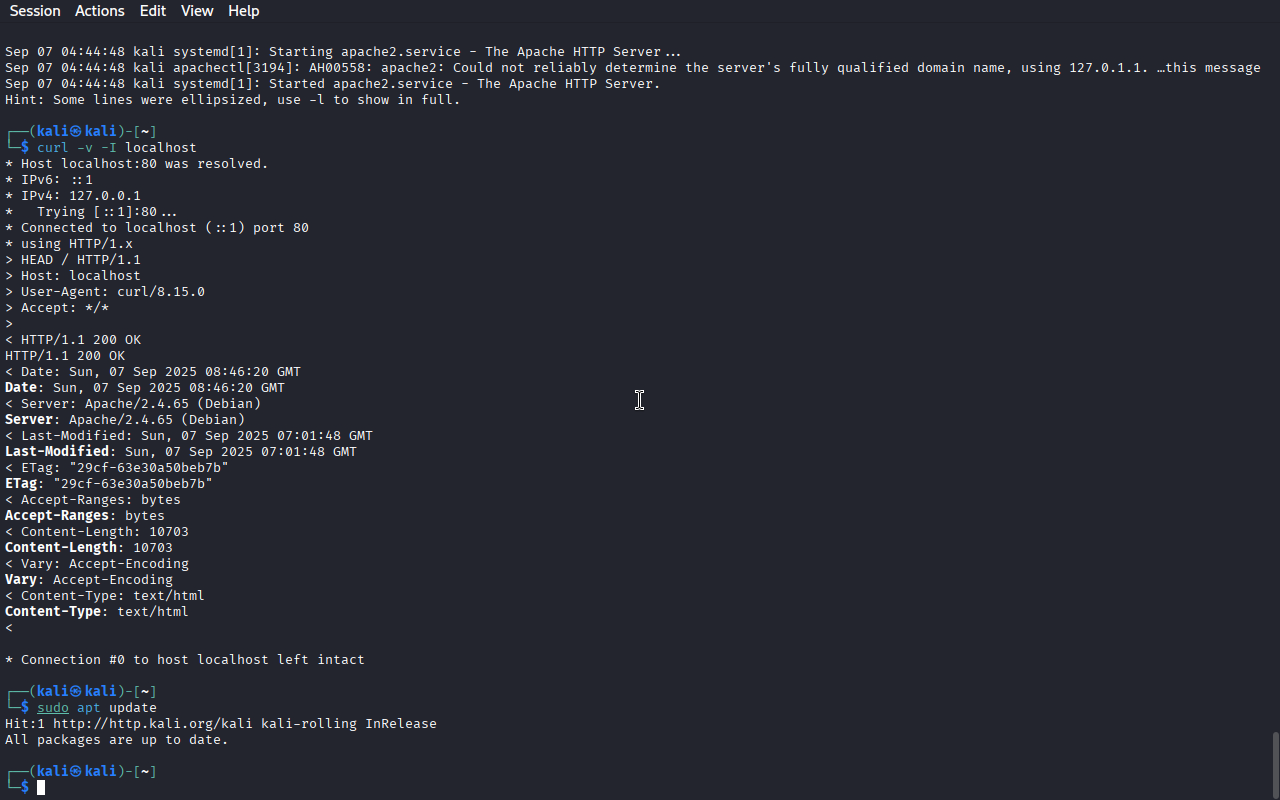Click the curl -v -I localhost command text

tap(117, 148)
